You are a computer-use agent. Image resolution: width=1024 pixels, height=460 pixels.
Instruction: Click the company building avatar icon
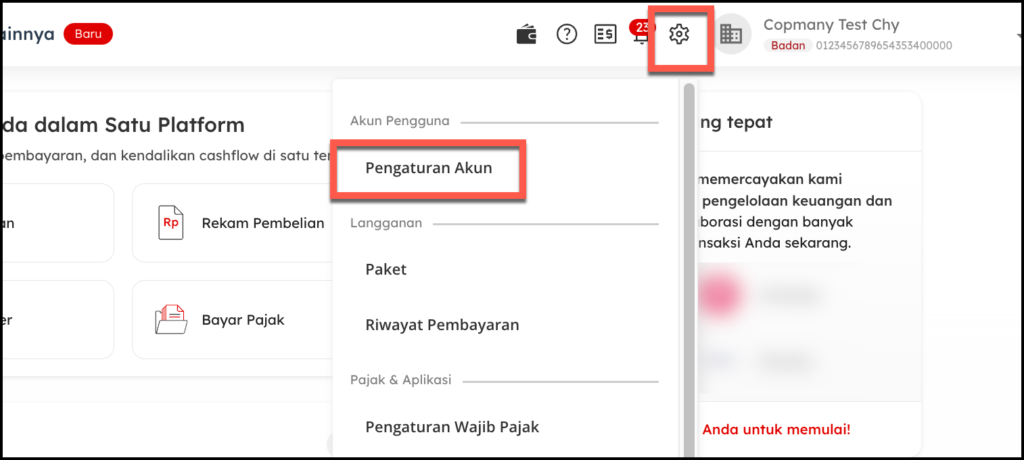[731, 35]
